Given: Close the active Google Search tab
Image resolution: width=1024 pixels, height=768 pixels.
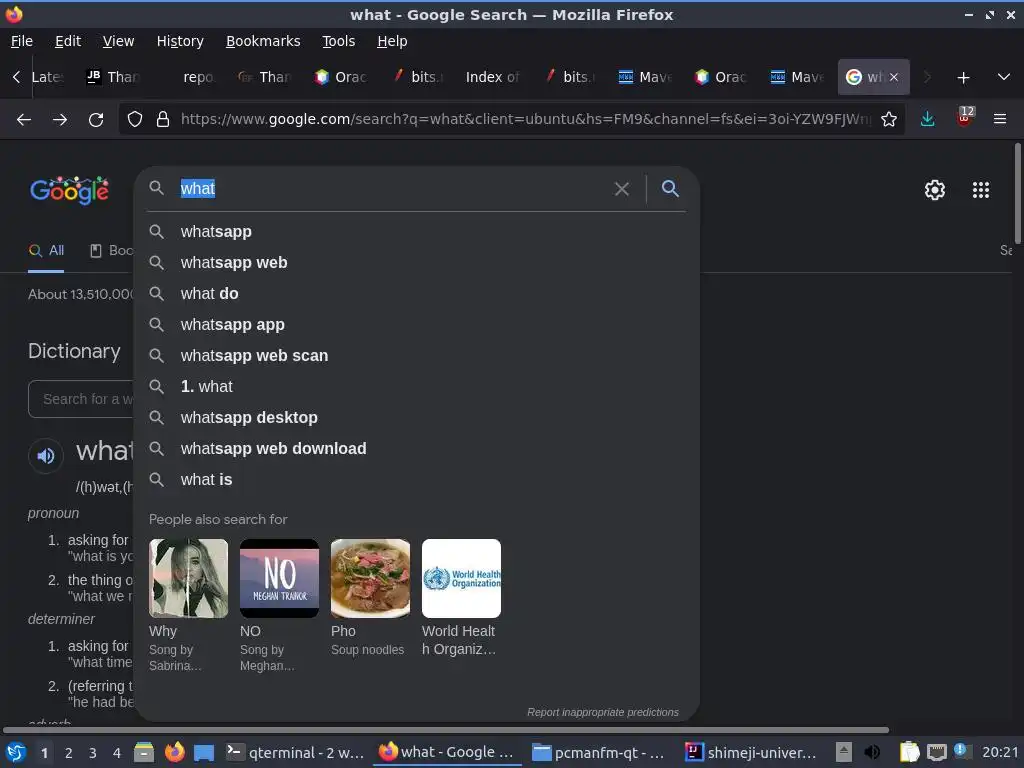Looking at the screenshot, I should click(x=894, y=77).
